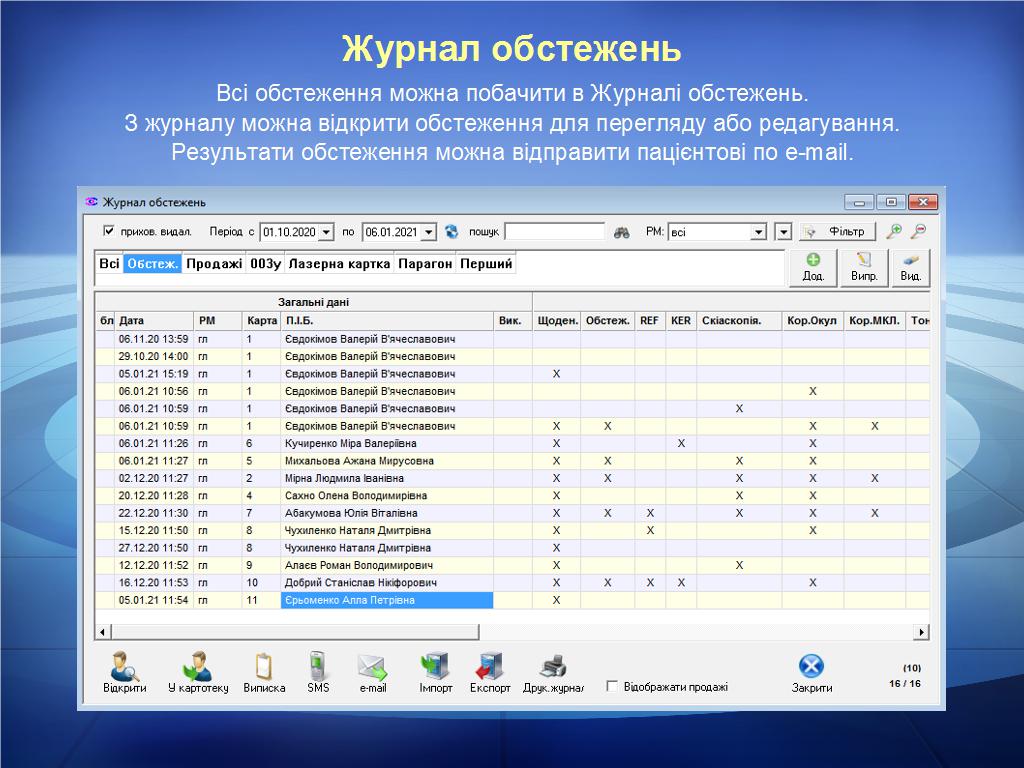Select the Лазерна картка tab
Viewport: 1024px width, 768px height.
(x=340, y=264)
